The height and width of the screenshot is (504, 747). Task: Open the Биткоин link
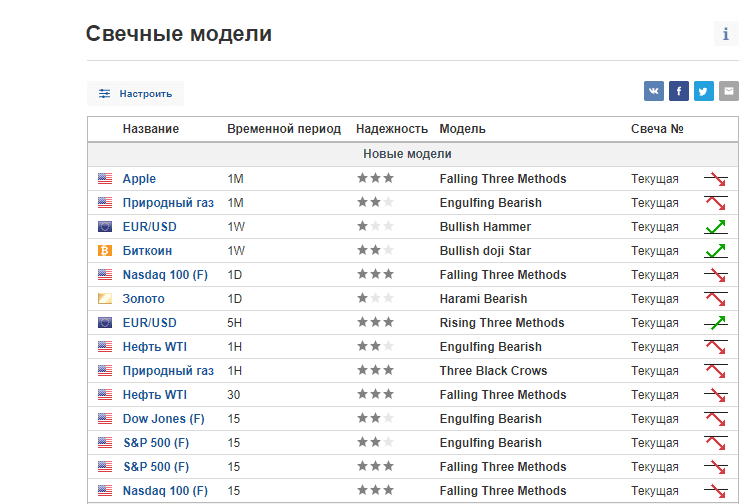147,251
